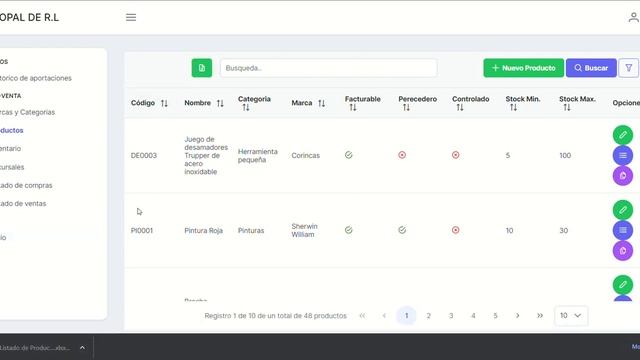This screenshot has height=360, width=640.
Task: Open Listado de ventas menu item
Action: (23, 203)
